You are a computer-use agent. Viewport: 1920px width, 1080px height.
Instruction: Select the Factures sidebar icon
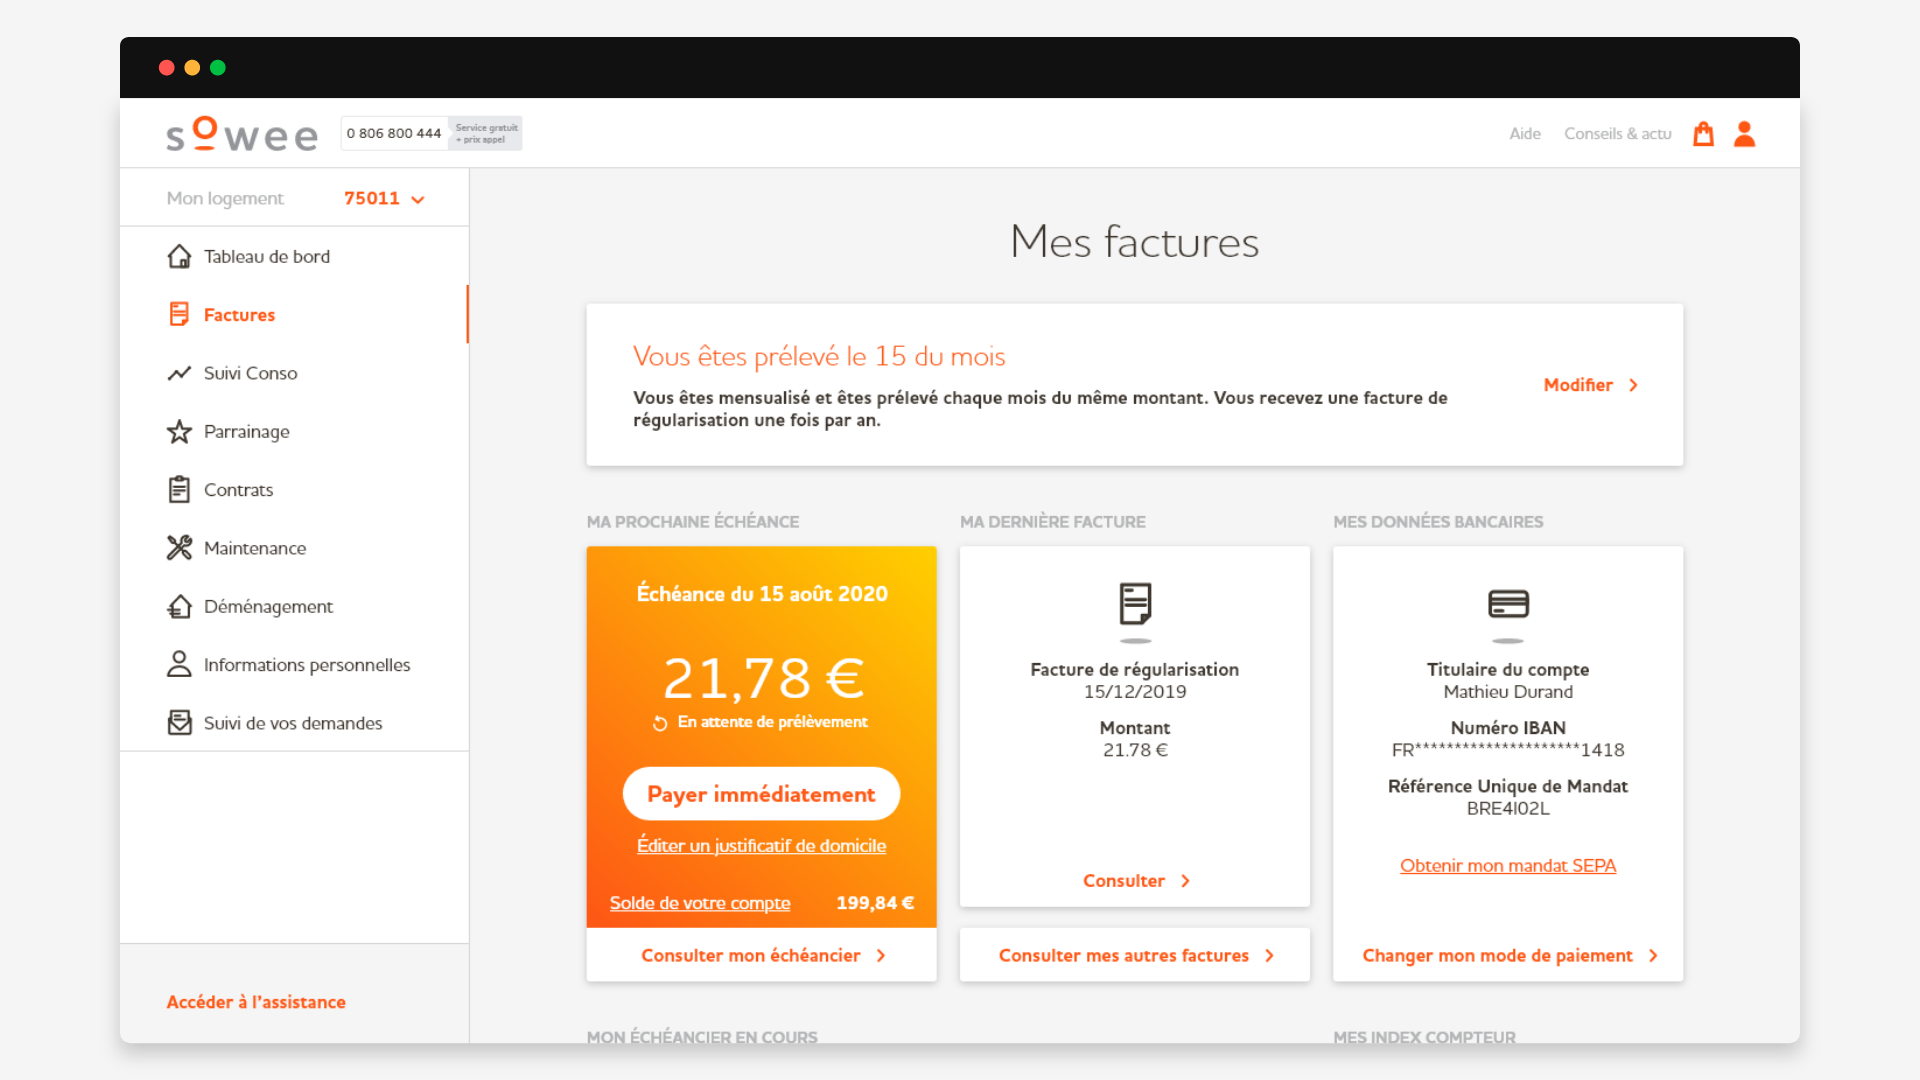click(x=180, y=314)
